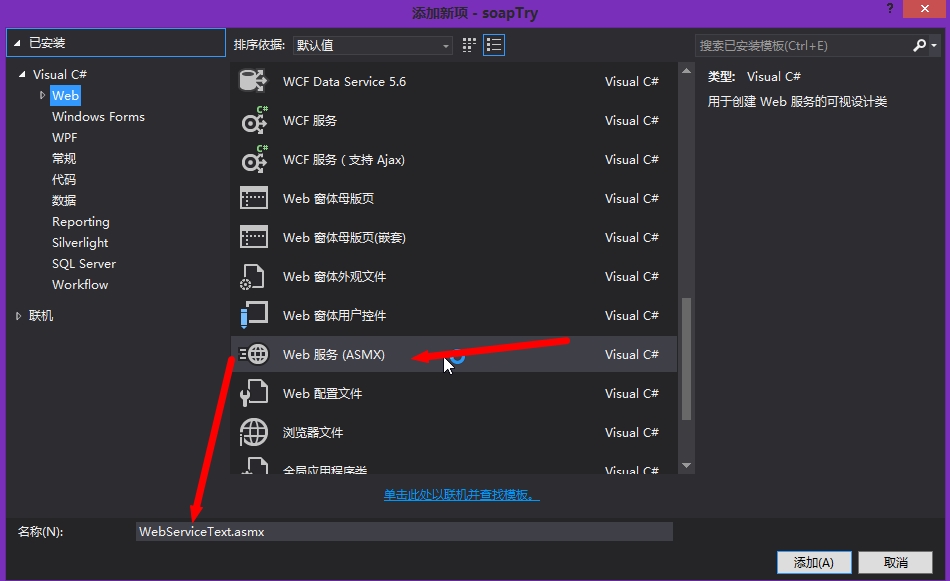Click the template list scroll down arrow
950x581 pixels.
coord(686,465)
